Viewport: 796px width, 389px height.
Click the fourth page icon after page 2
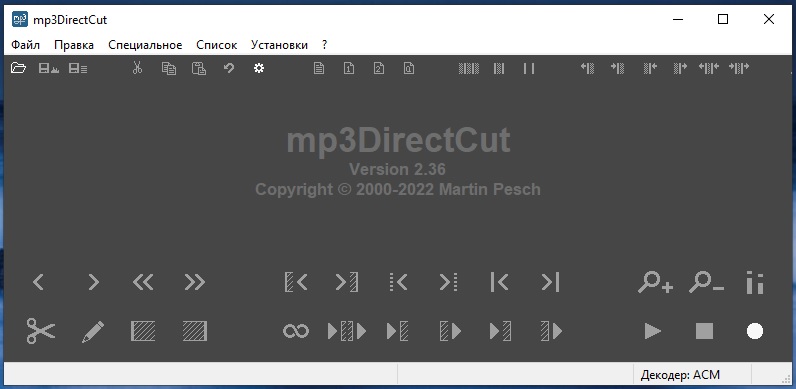pos(409,68)
